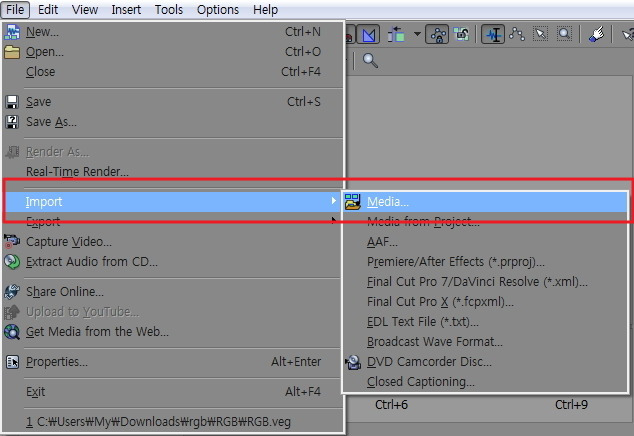Choose Real-Time Render from File menu

tap(173, 172)
